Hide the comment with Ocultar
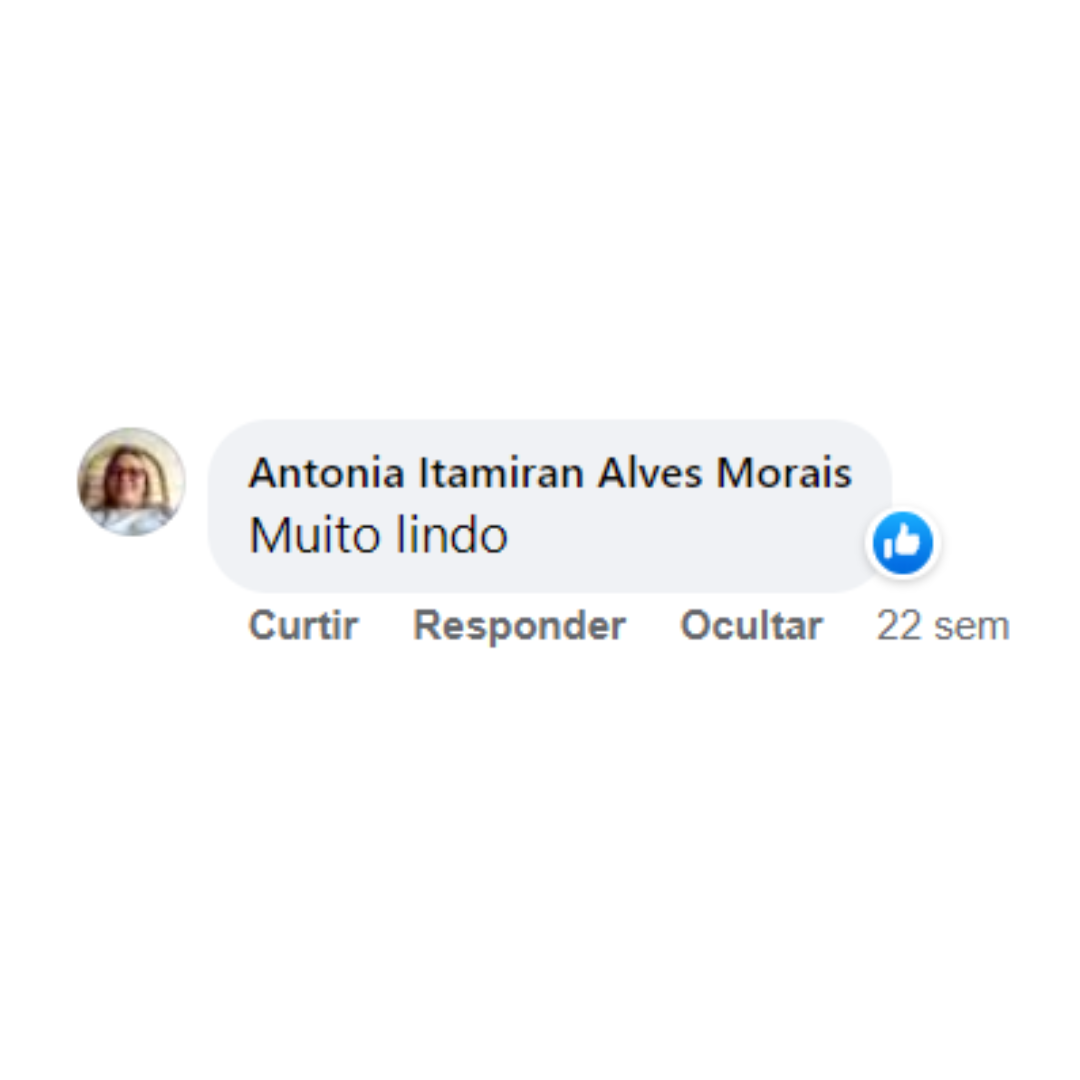This screenshot has height=1080, width=1080. pyautogui.click(x=751, y=625)
